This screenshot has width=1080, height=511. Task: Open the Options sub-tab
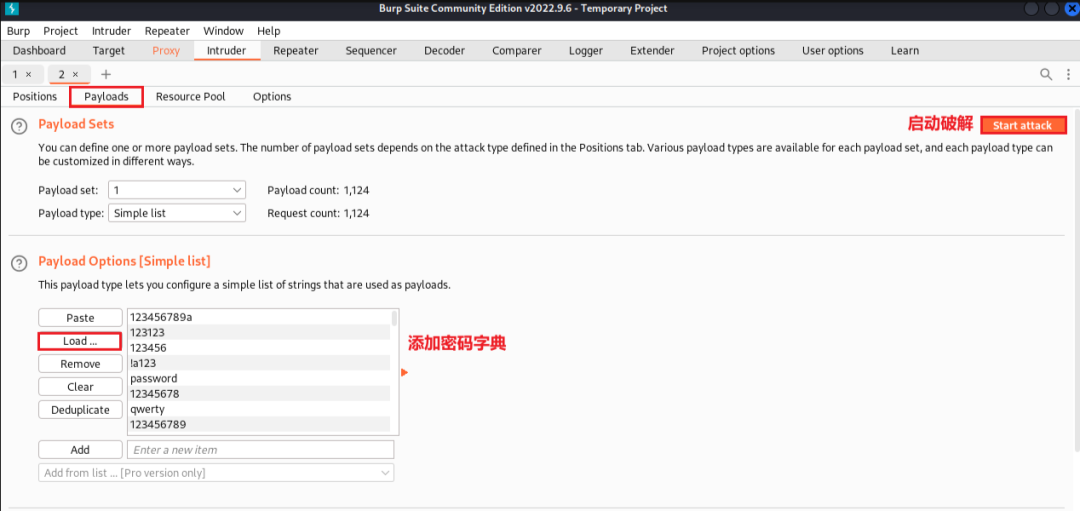[x=272, y=96]
